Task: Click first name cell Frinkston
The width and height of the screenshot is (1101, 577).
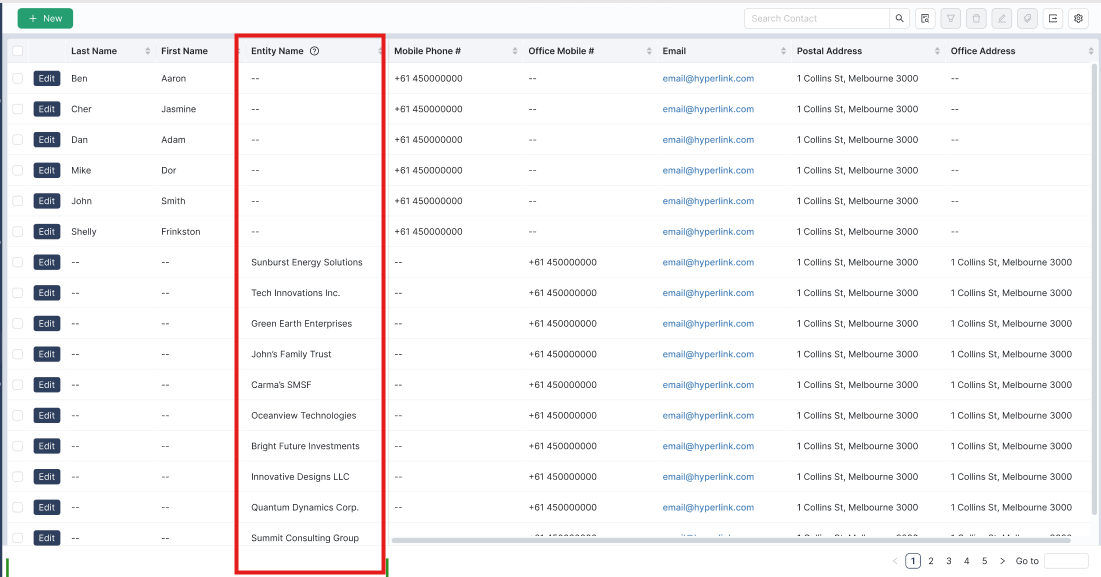Action: [x=180, y=232]
